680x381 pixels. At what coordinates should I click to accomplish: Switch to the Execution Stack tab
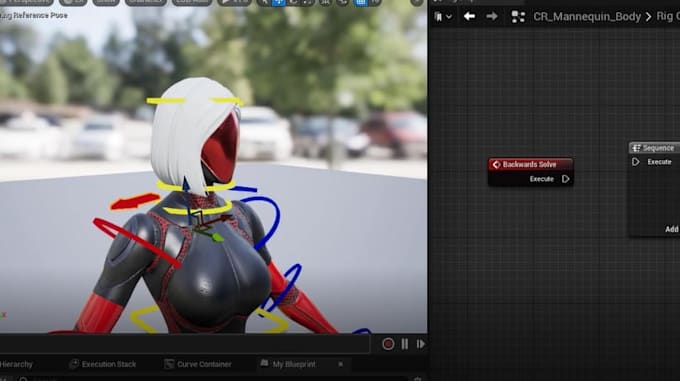point(103,364)
